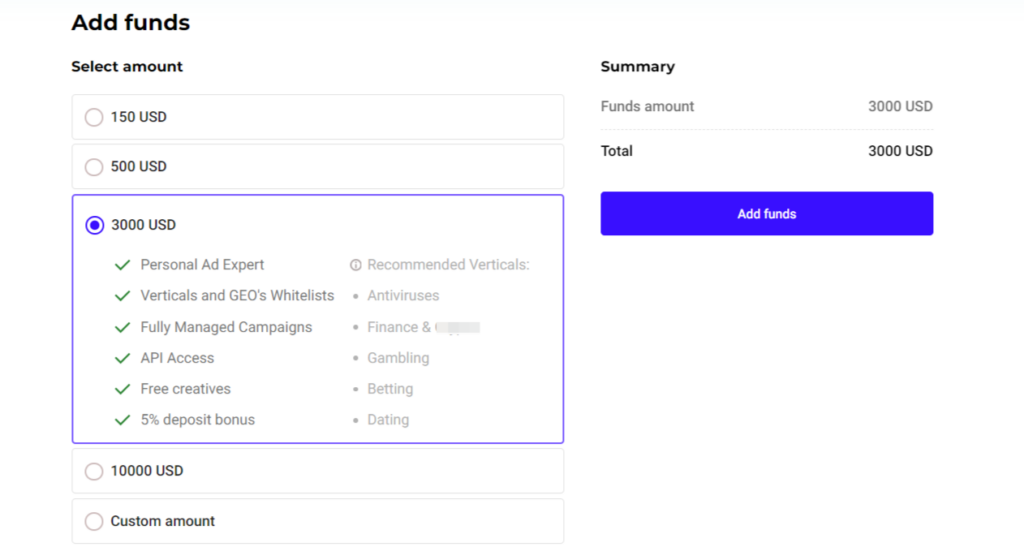Select the Custom amount option

point(94,521)
